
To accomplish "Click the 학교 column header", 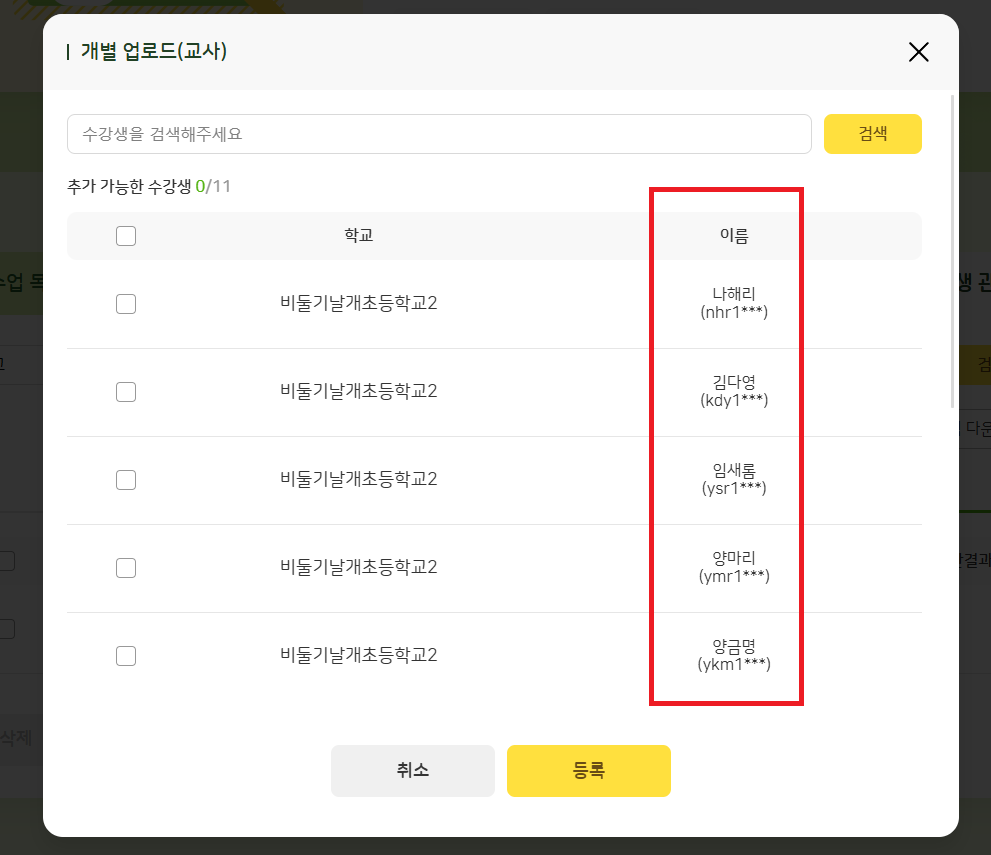I will point(359,236).
